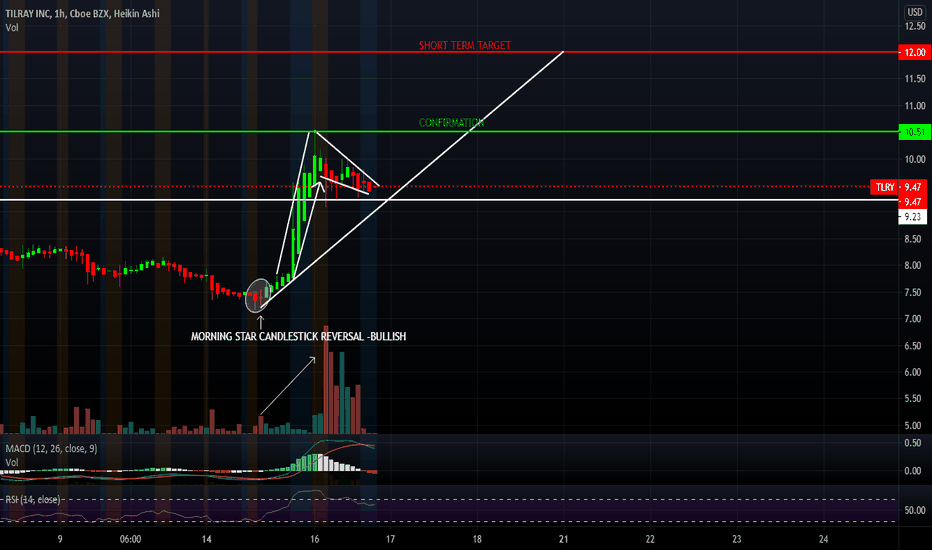Screen dimensions: 932x550
Task: Click the green 10.51 price label
Action: [x=914, y=132]
